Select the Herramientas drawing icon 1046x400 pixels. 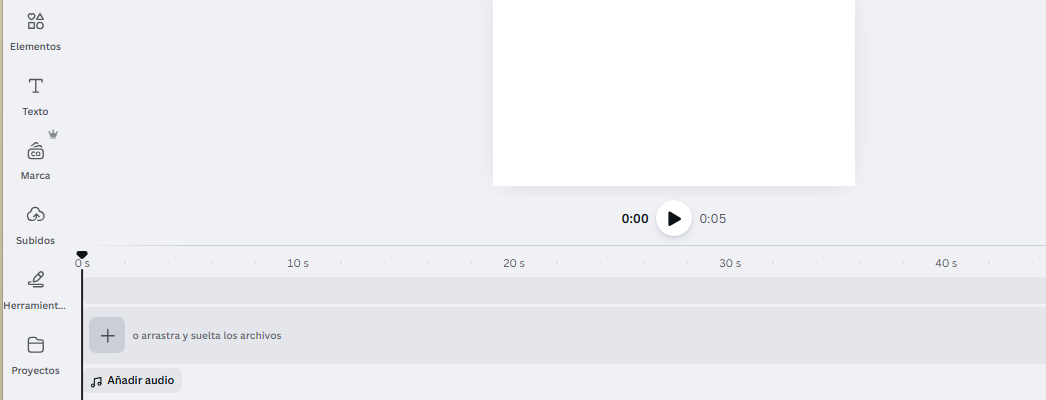(x=35, y=279)
